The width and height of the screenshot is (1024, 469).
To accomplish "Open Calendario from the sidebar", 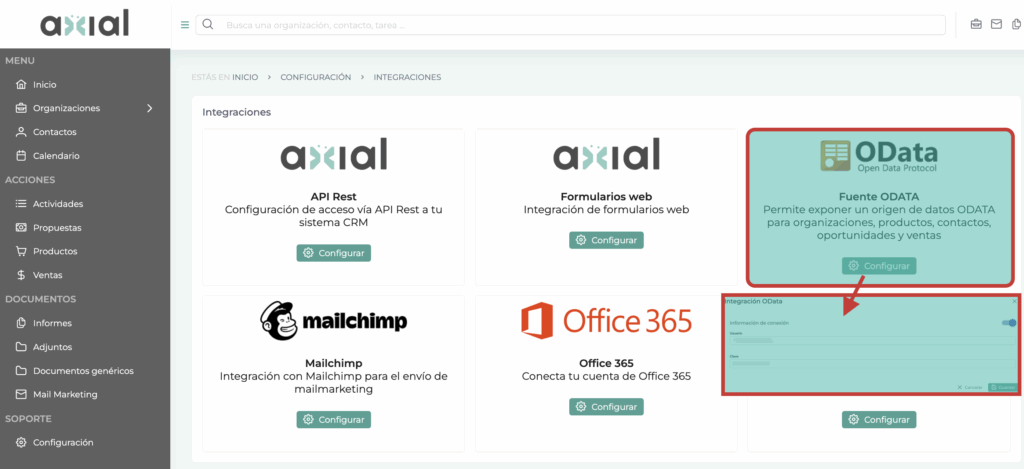I will (55, 156).
